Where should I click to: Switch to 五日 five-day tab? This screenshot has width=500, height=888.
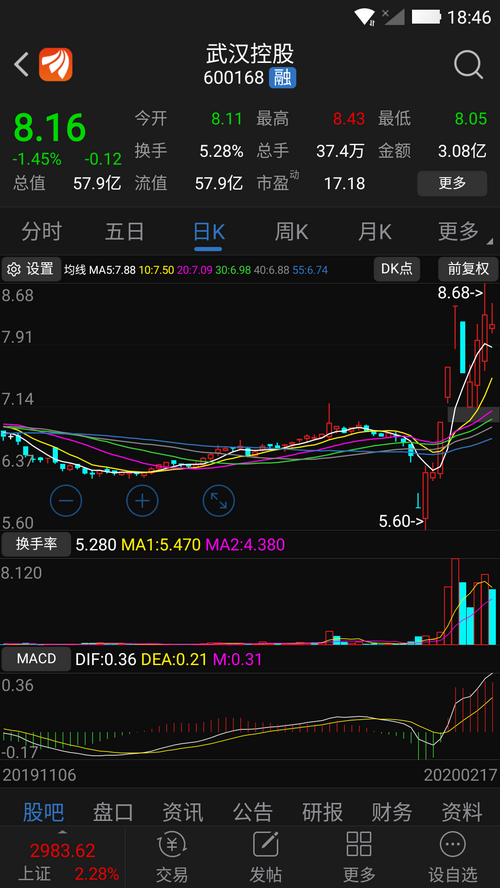click(125, 232)
